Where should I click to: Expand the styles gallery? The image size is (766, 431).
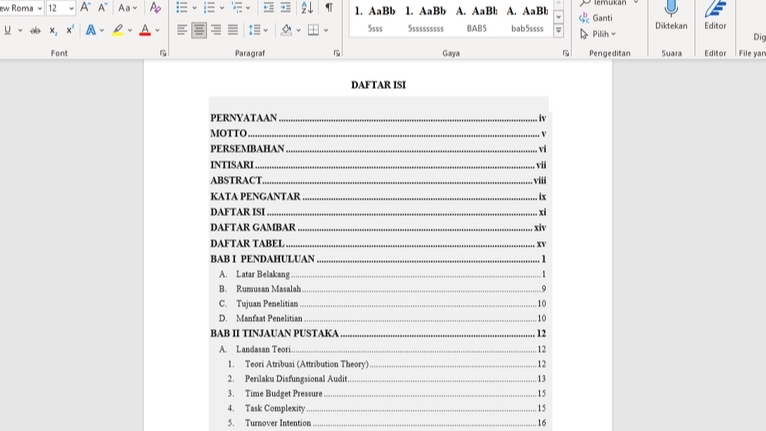tap(558, 30)
